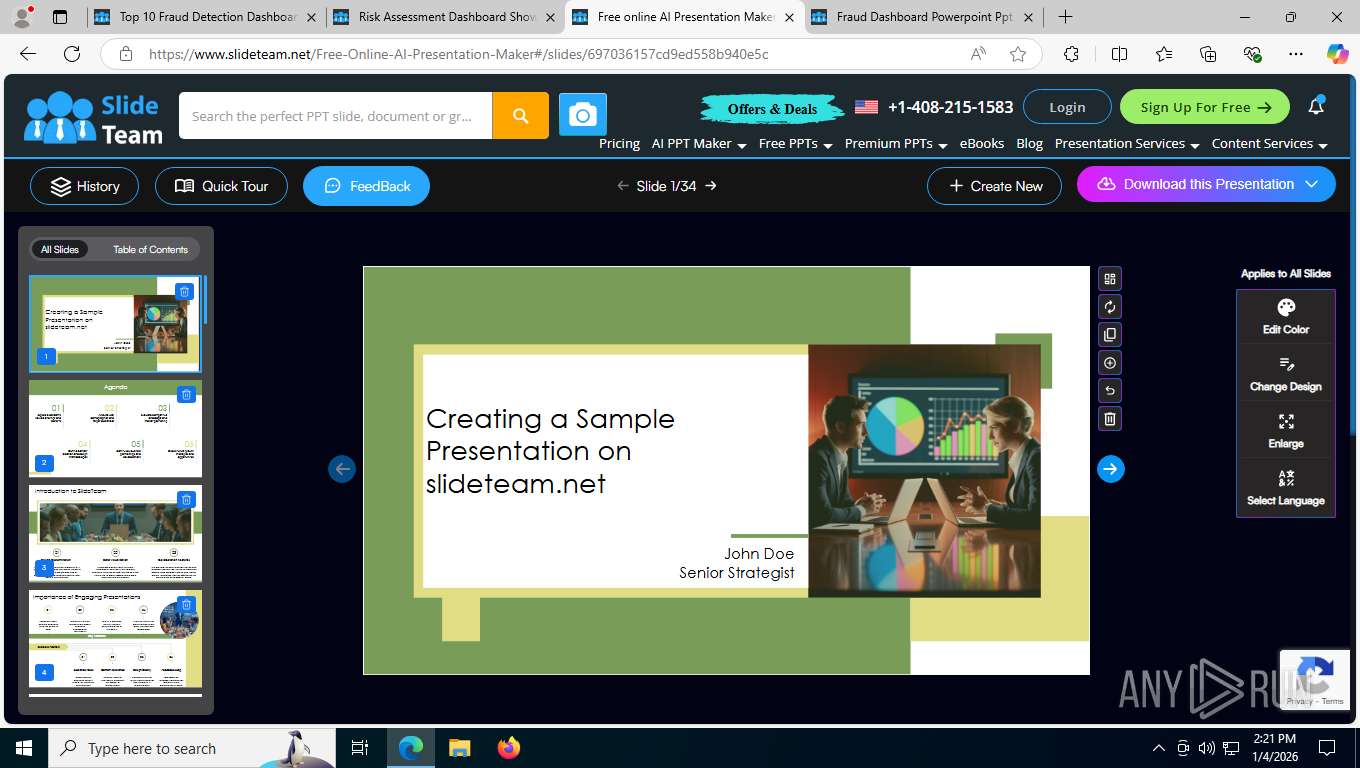Click the camera image search icon

click(x=583, y=116)
